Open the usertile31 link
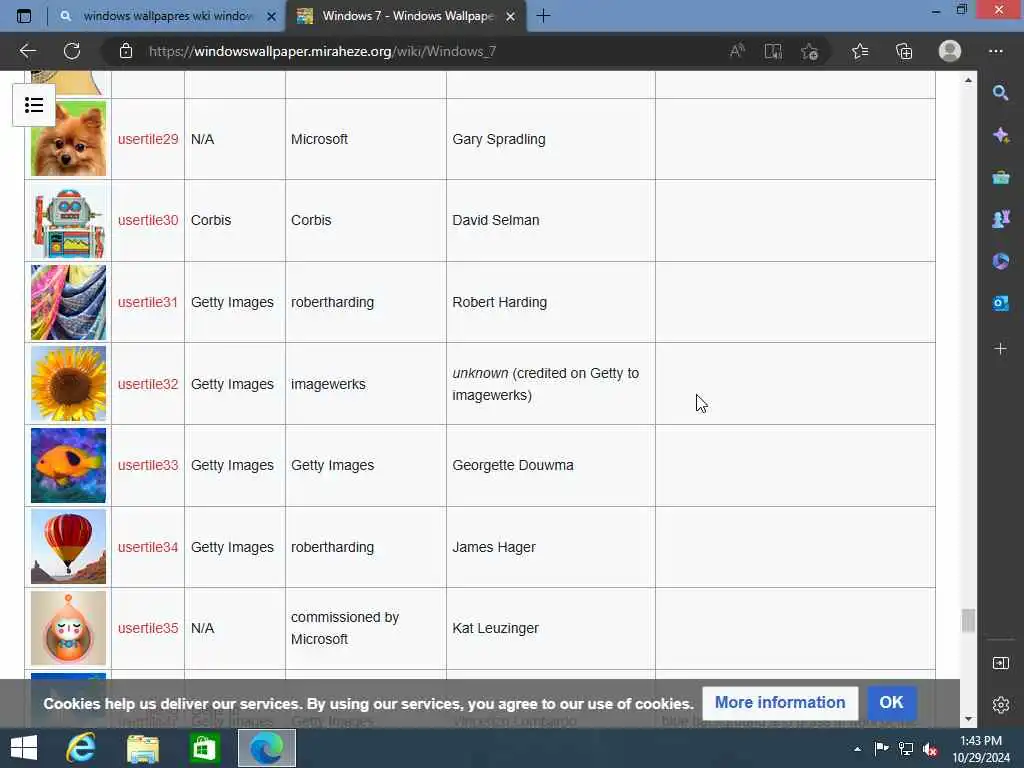 click(148, 302)
